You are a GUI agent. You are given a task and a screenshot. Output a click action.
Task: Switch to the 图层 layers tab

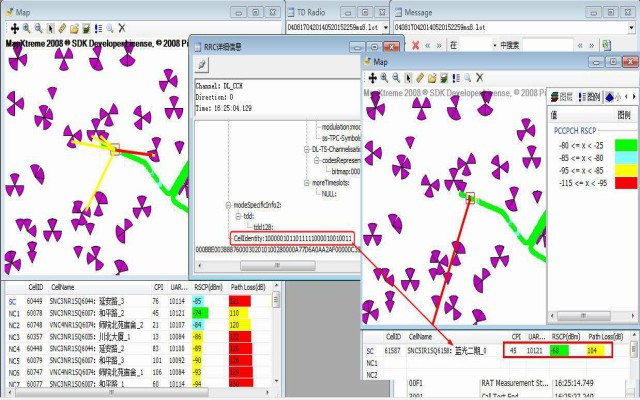pos(563,97)
